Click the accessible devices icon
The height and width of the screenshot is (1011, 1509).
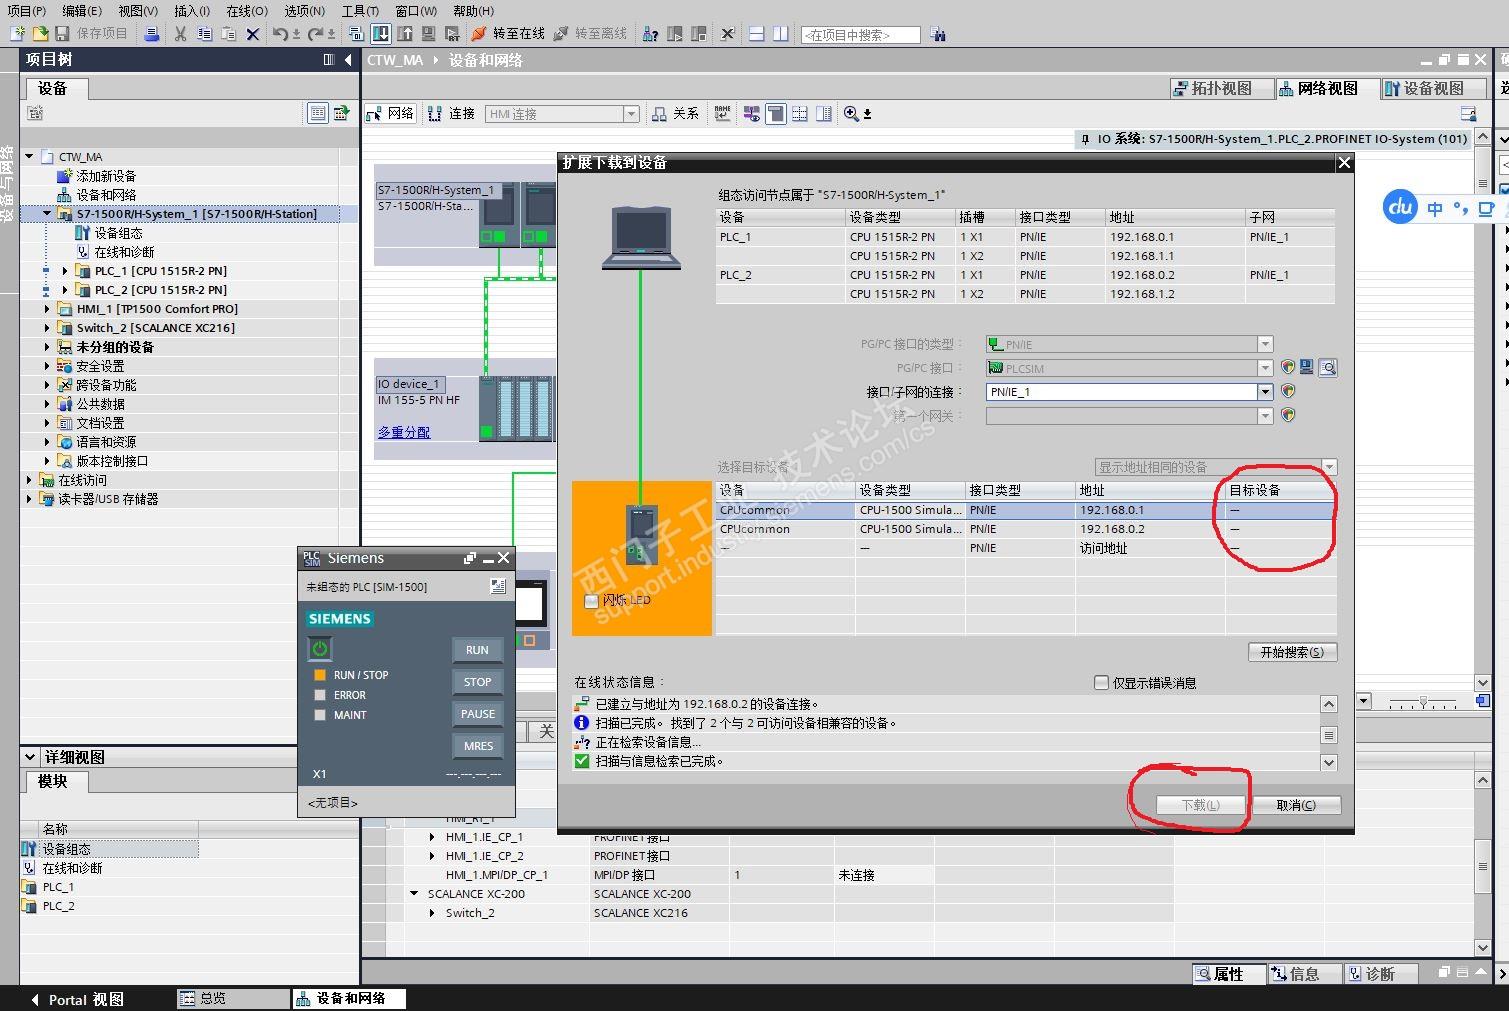pyautogui.click(x=651, y=34)
